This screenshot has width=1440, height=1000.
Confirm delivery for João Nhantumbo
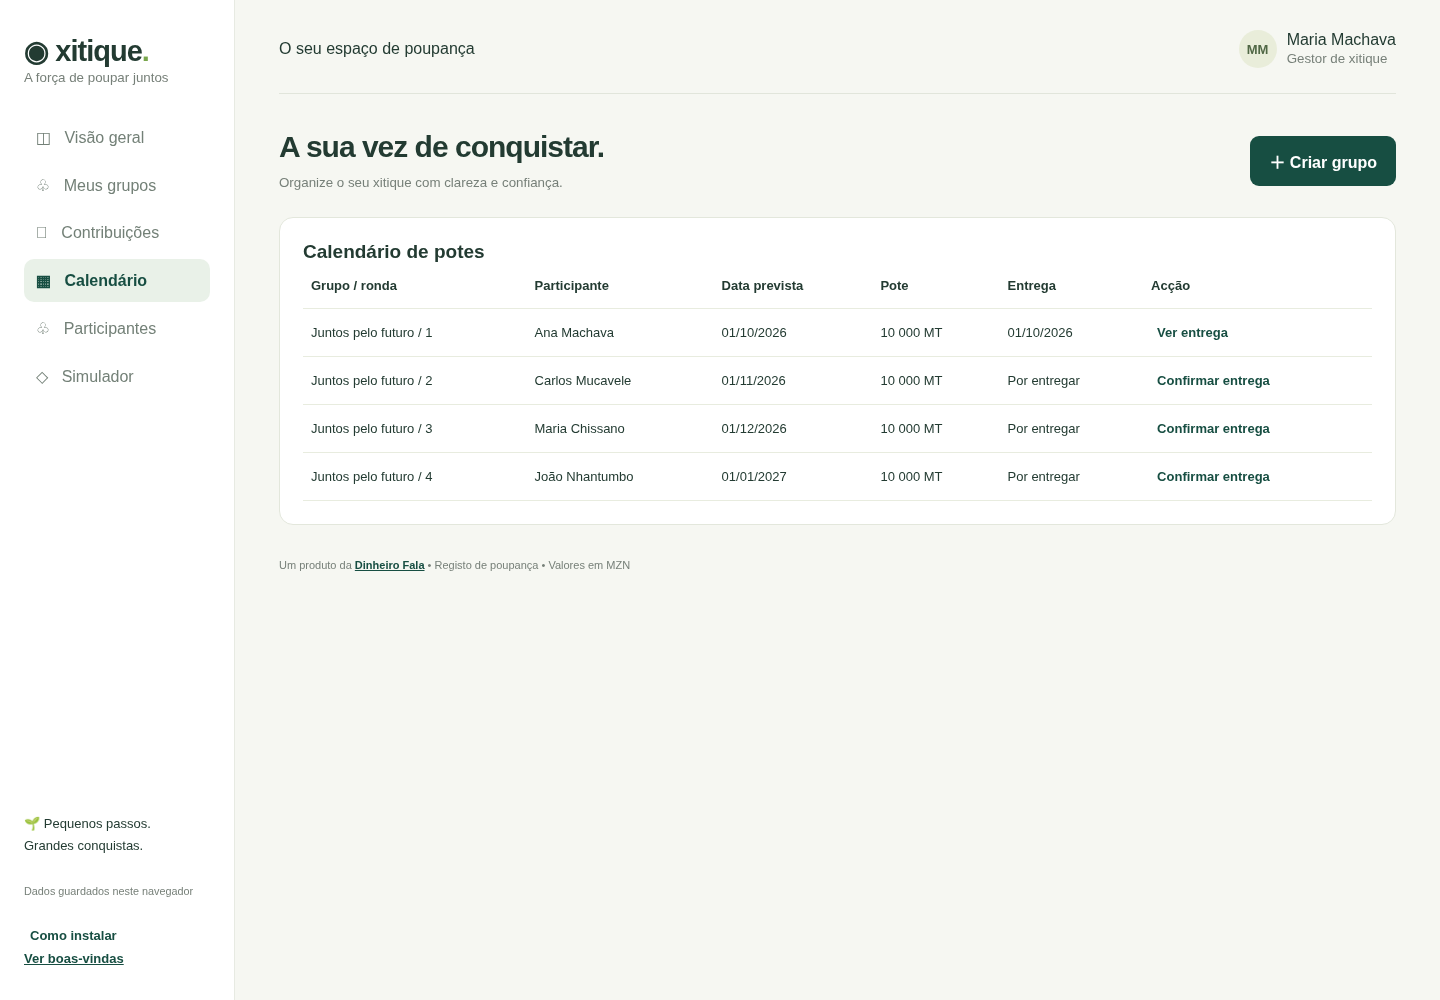[x=1213, y=477]
